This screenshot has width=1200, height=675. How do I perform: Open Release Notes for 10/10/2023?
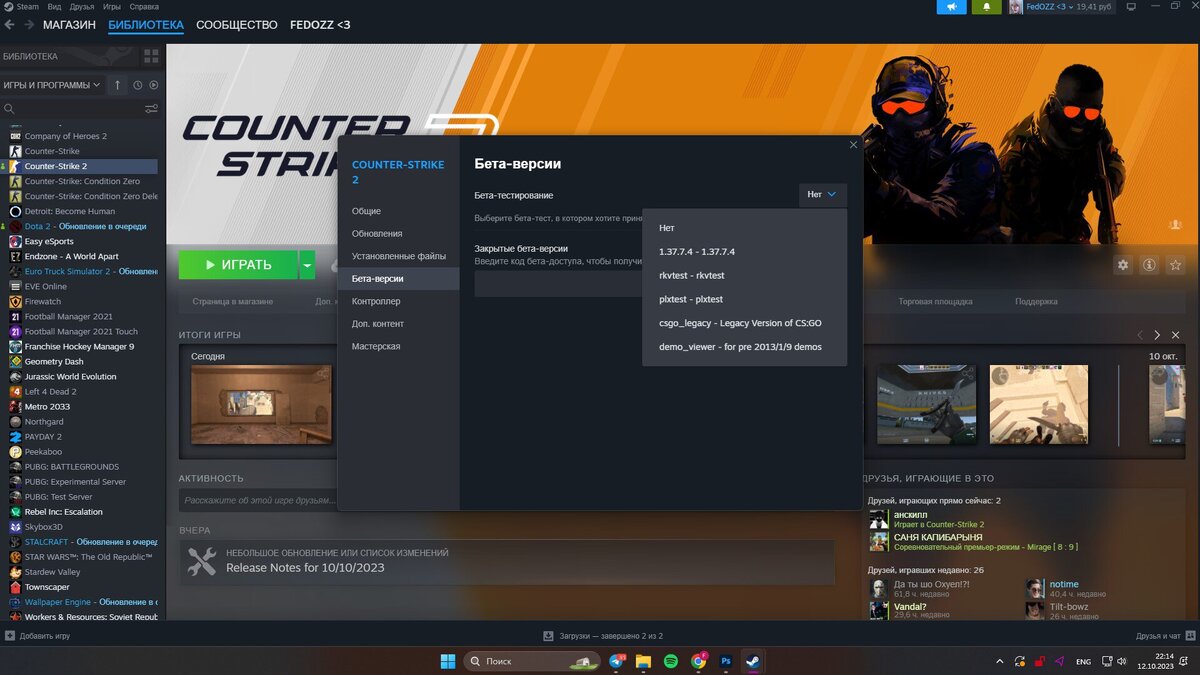point(305,568)
